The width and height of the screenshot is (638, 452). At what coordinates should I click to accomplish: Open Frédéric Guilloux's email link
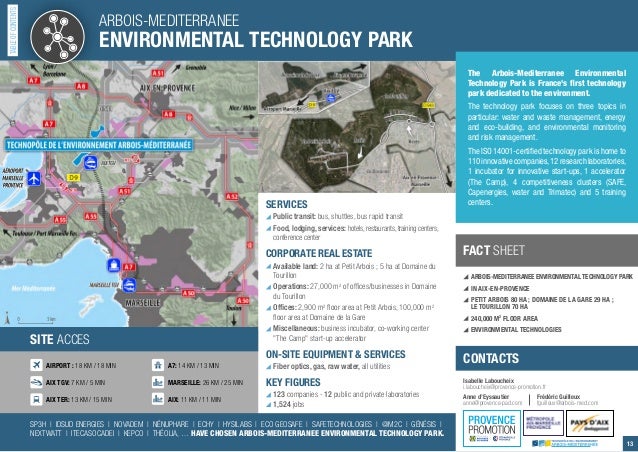coord(567,403)
